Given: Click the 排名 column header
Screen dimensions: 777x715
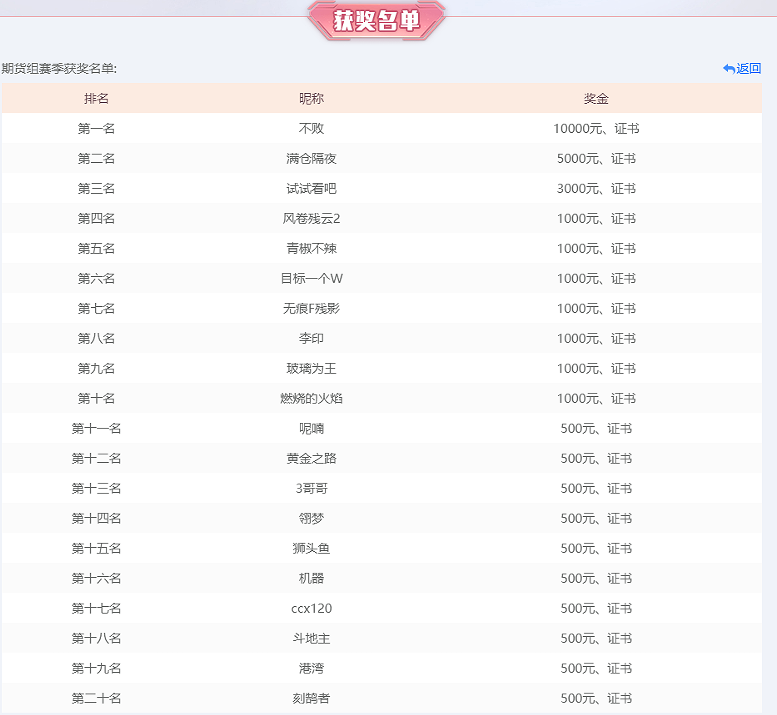Looking at the screenshot, I should coord(96,99).
